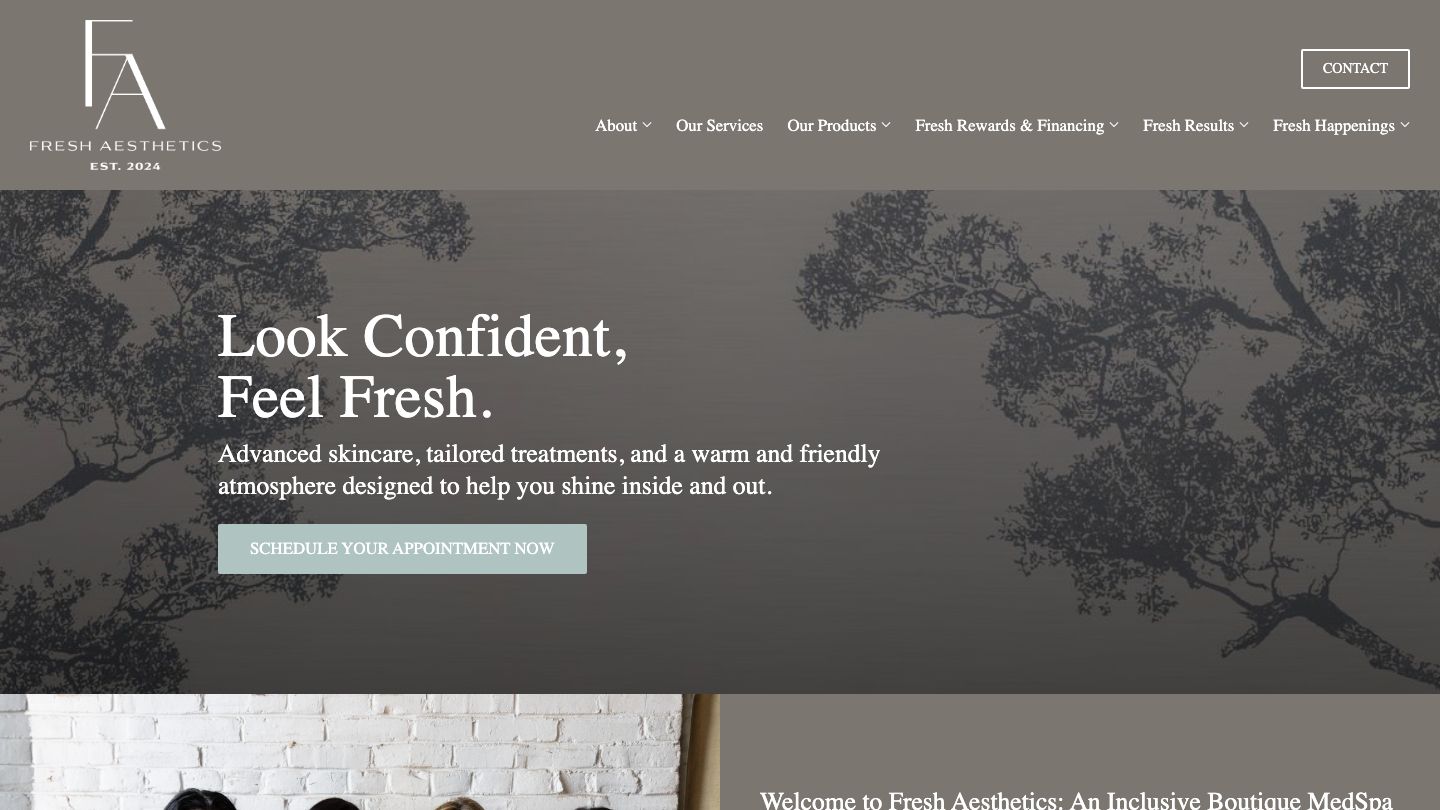Click the EST. 2024 text under logo
The height and width of the screenshot is (810, 1440).
point(125,166)
